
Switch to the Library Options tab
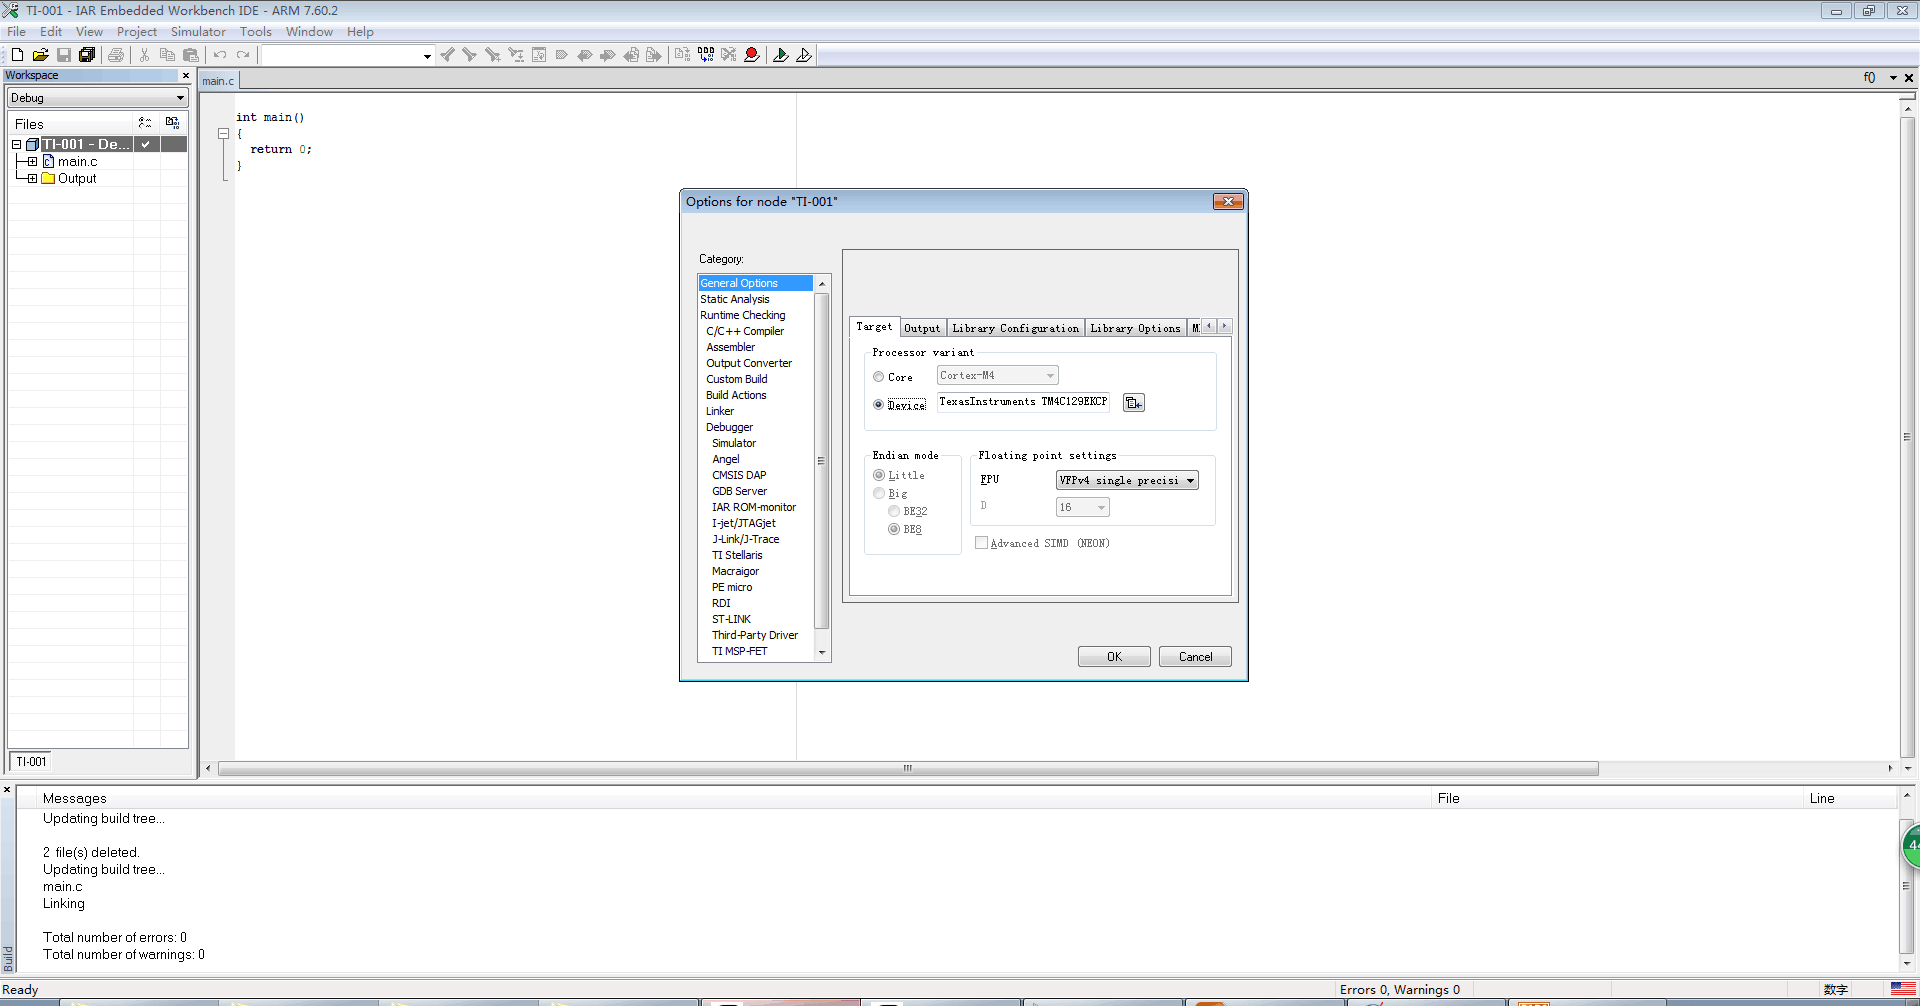[1135, 328]
